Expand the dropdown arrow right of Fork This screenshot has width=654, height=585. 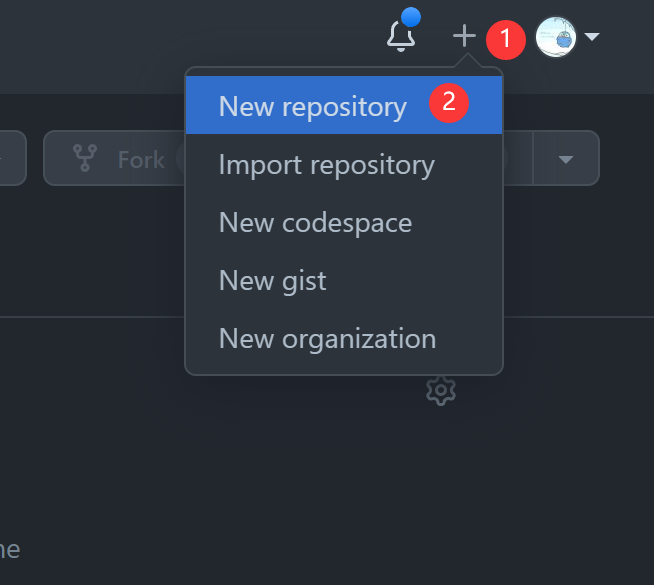[x=566, y=159]
